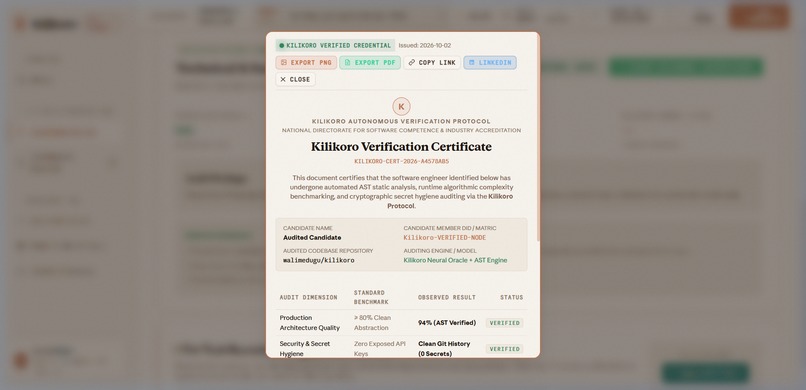Click the "CANDIDATE MEMBER DID / MATRIC" label
806x390 pixels.
450,228
